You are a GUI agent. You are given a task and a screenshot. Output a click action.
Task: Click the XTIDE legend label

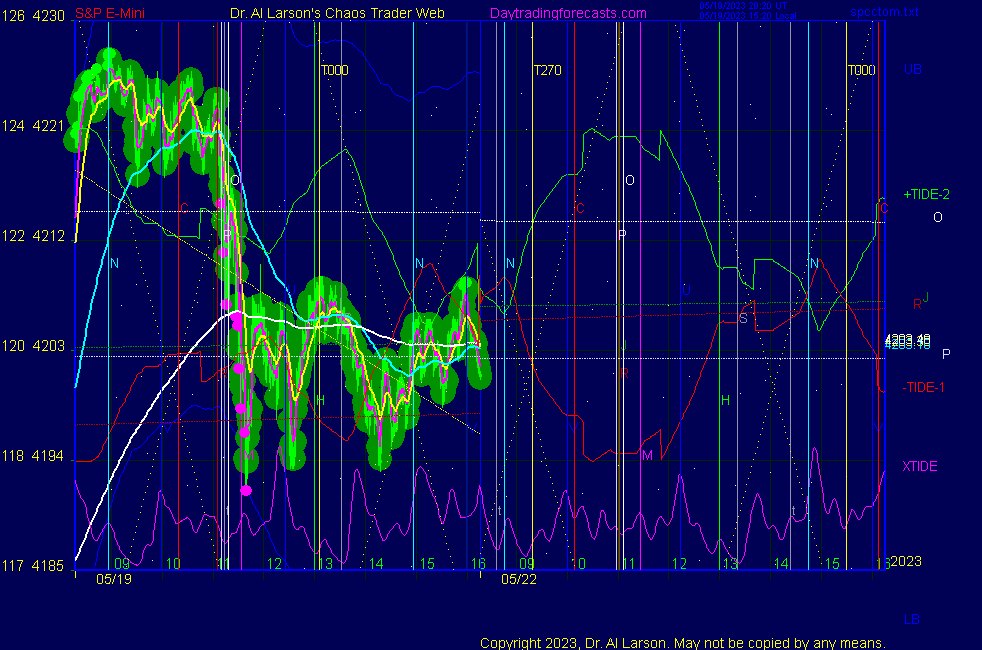point(919,466)
